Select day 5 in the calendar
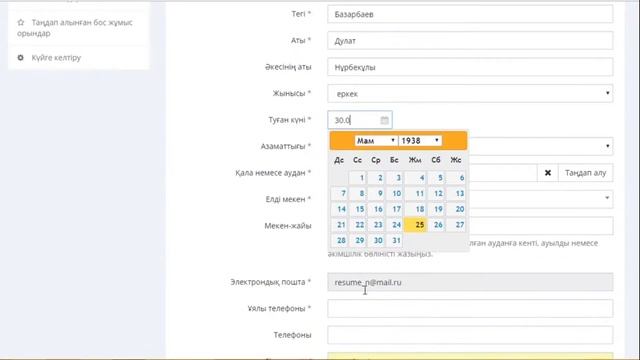This screenshot has height=360, width=640. point(436,178)
